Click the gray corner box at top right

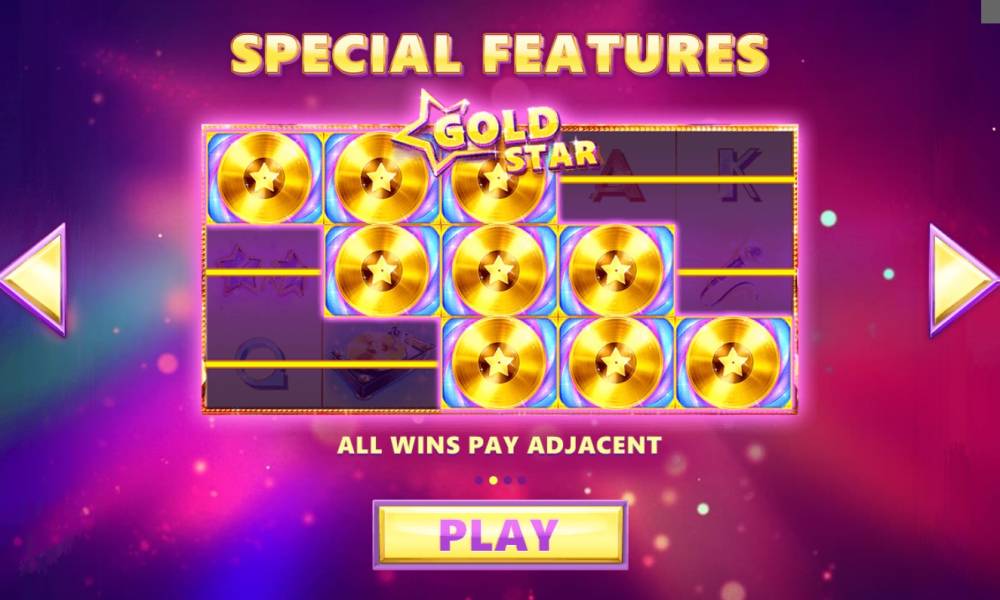[x=990, y=11]
